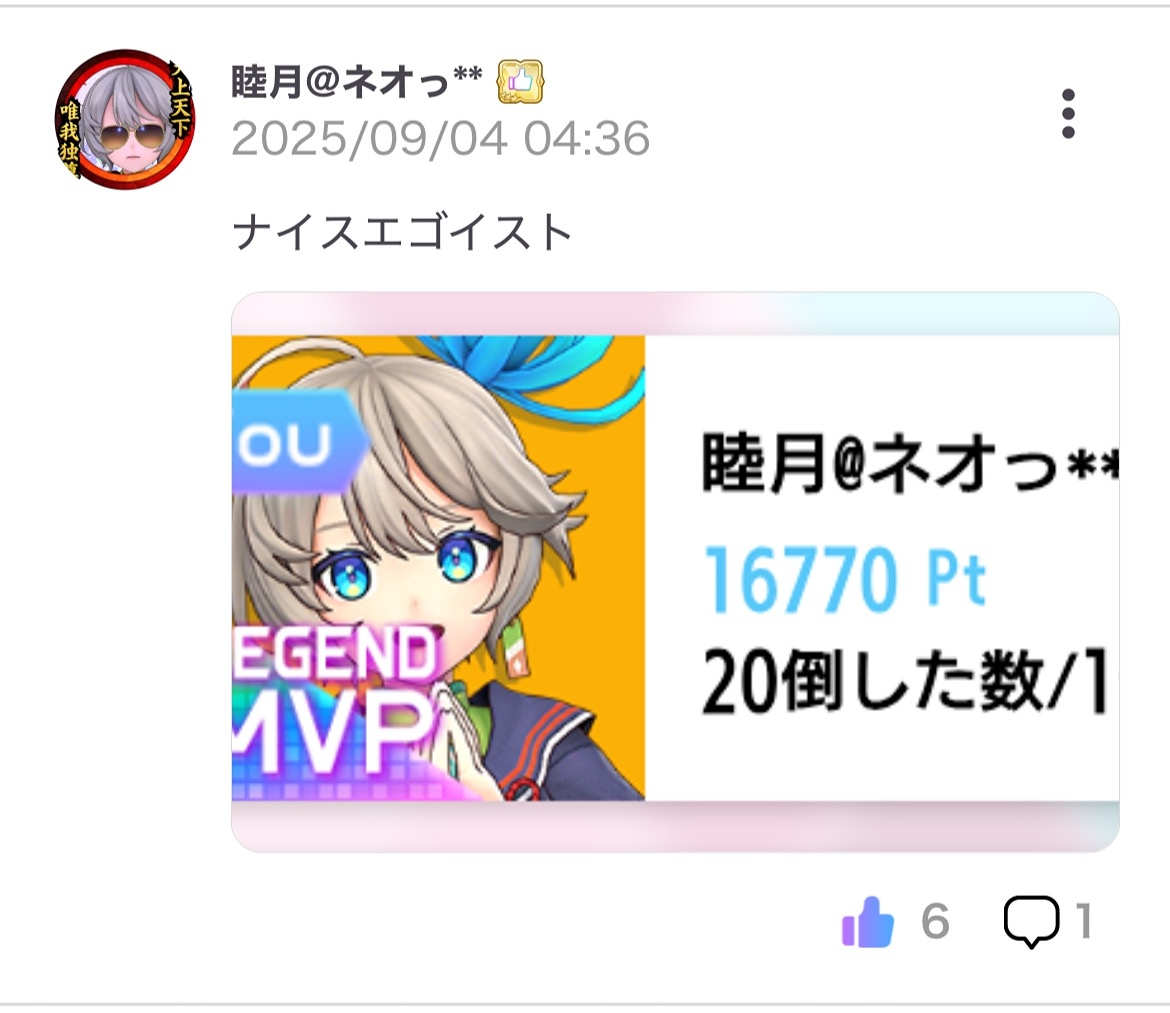View the comment count number 1

pos(1085,921)
